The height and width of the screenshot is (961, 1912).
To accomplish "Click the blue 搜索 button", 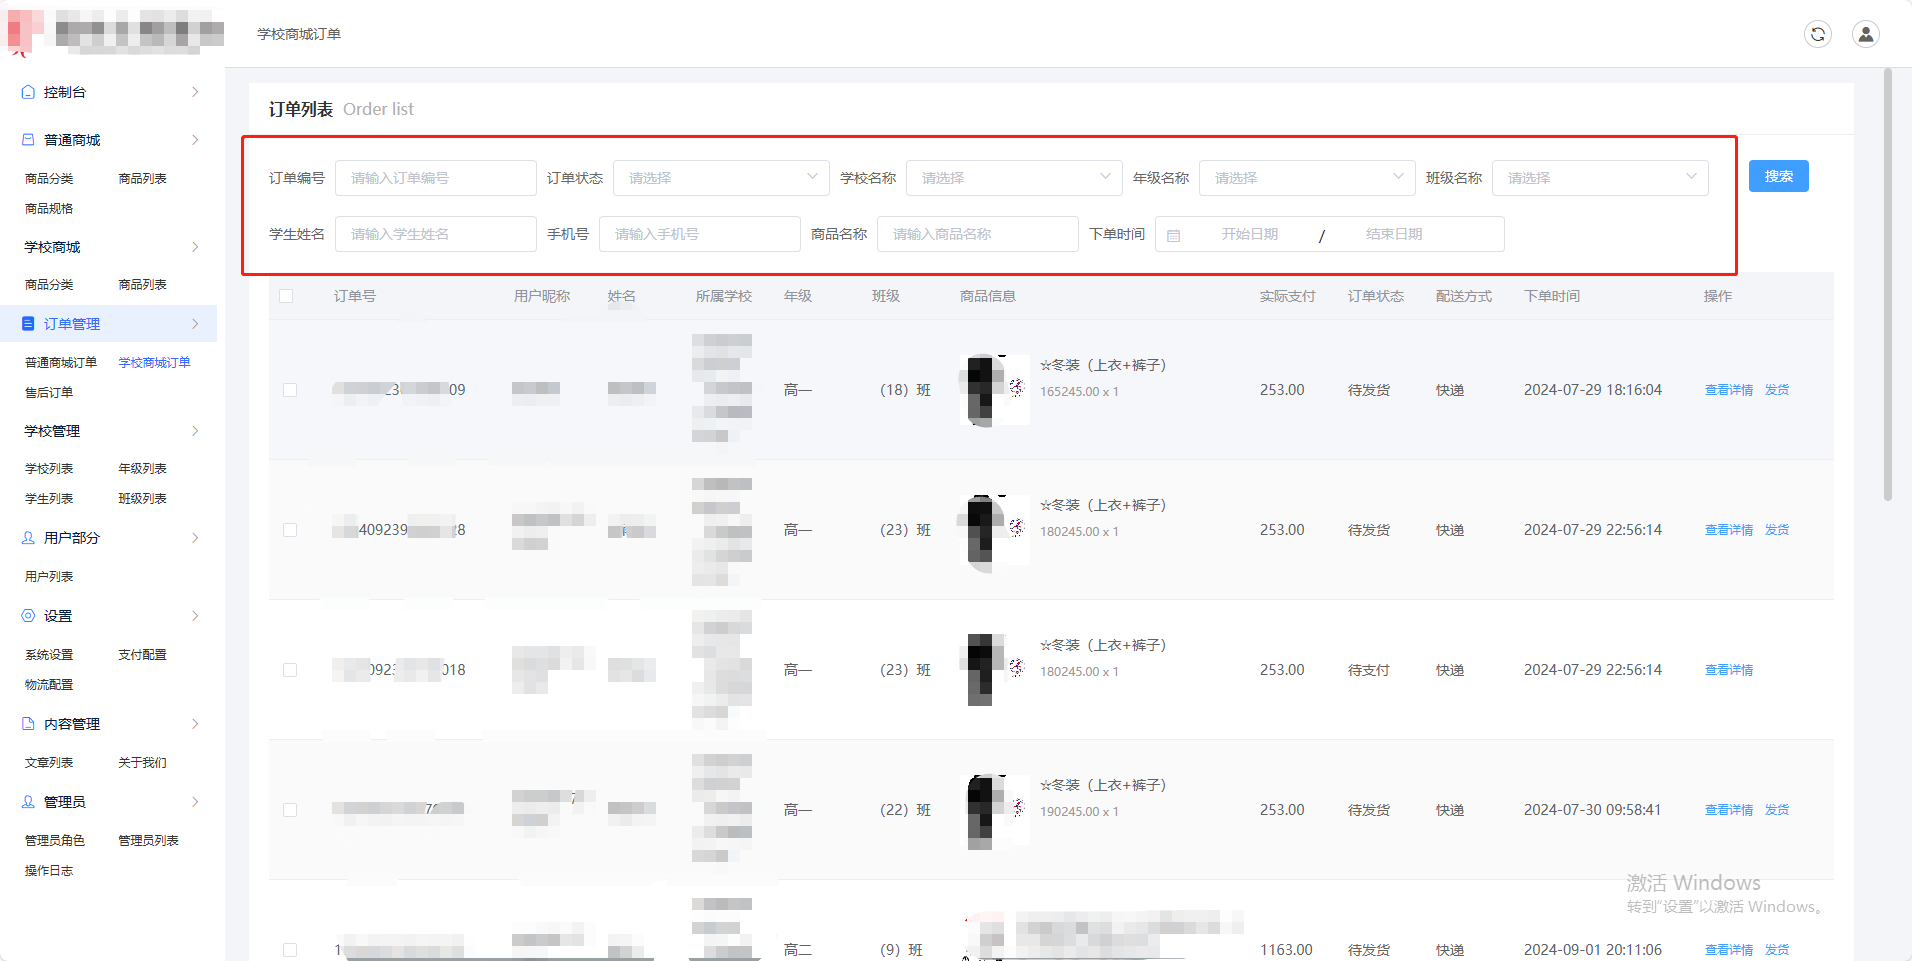I will click(1778, 176).
